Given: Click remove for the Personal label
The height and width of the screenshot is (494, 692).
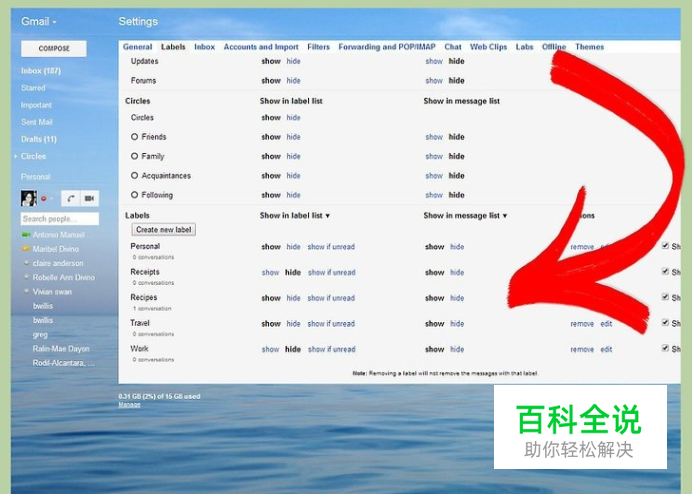Looking at the screenshot, I should [x=582, y=247].
